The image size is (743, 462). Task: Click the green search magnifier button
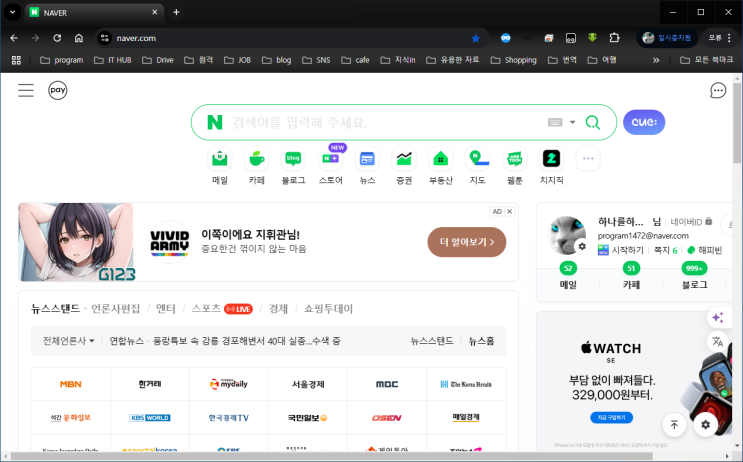coord(592,122)
